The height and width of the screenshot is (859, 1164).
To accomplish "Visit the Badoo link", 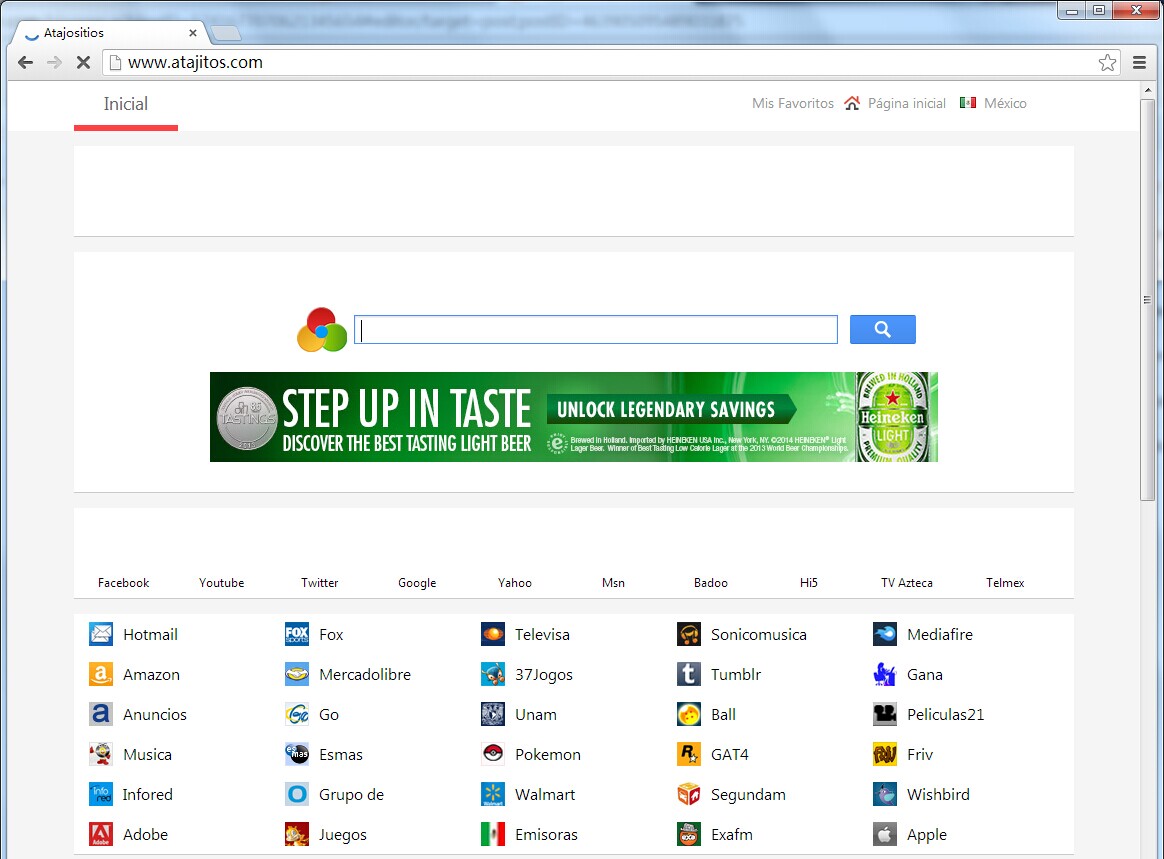I will tap(711, 583).
